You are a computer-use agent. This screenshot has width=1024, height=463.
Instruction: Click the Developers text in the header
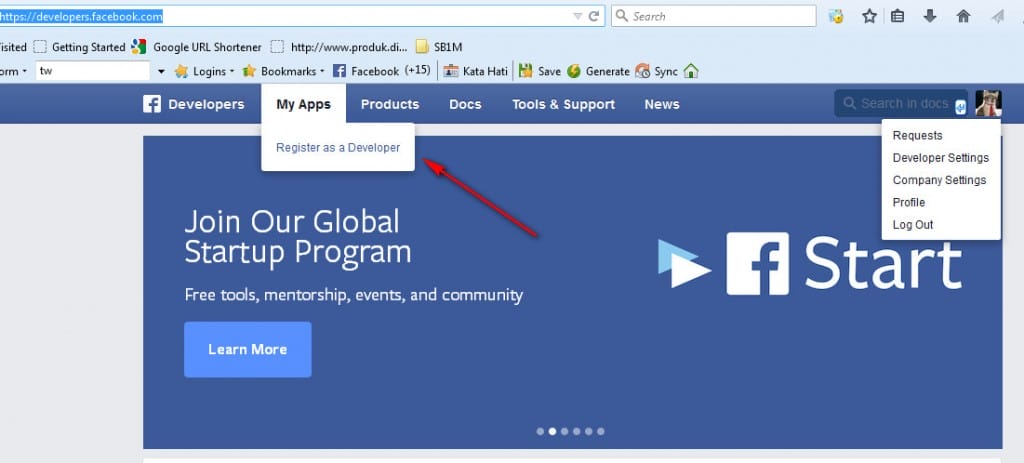(206, 104)
